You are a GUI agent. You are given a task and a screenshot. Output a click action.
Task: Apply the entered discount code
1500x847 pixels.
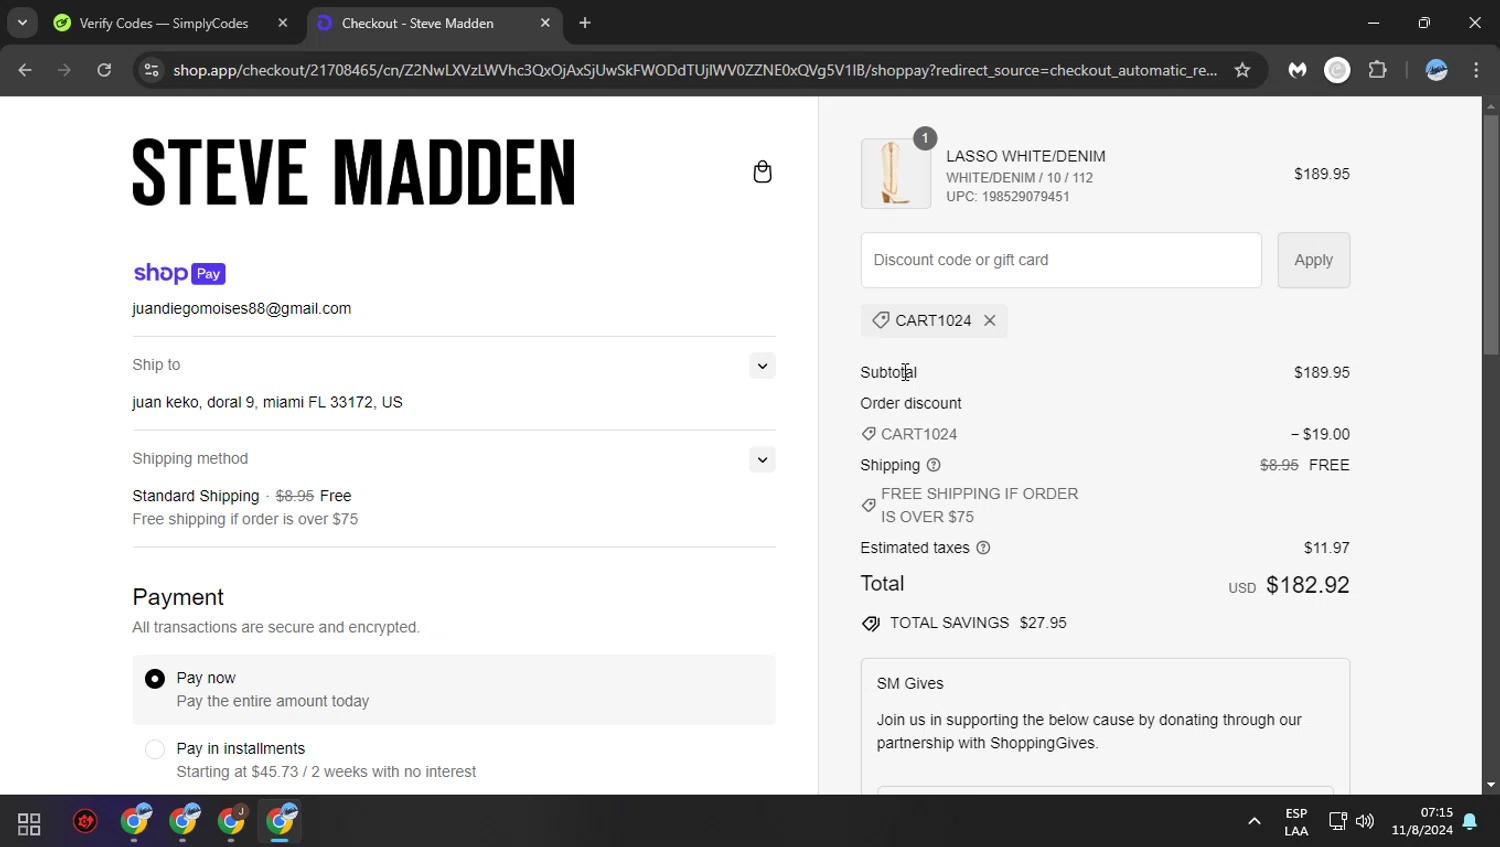click(x=1313, y=260)
